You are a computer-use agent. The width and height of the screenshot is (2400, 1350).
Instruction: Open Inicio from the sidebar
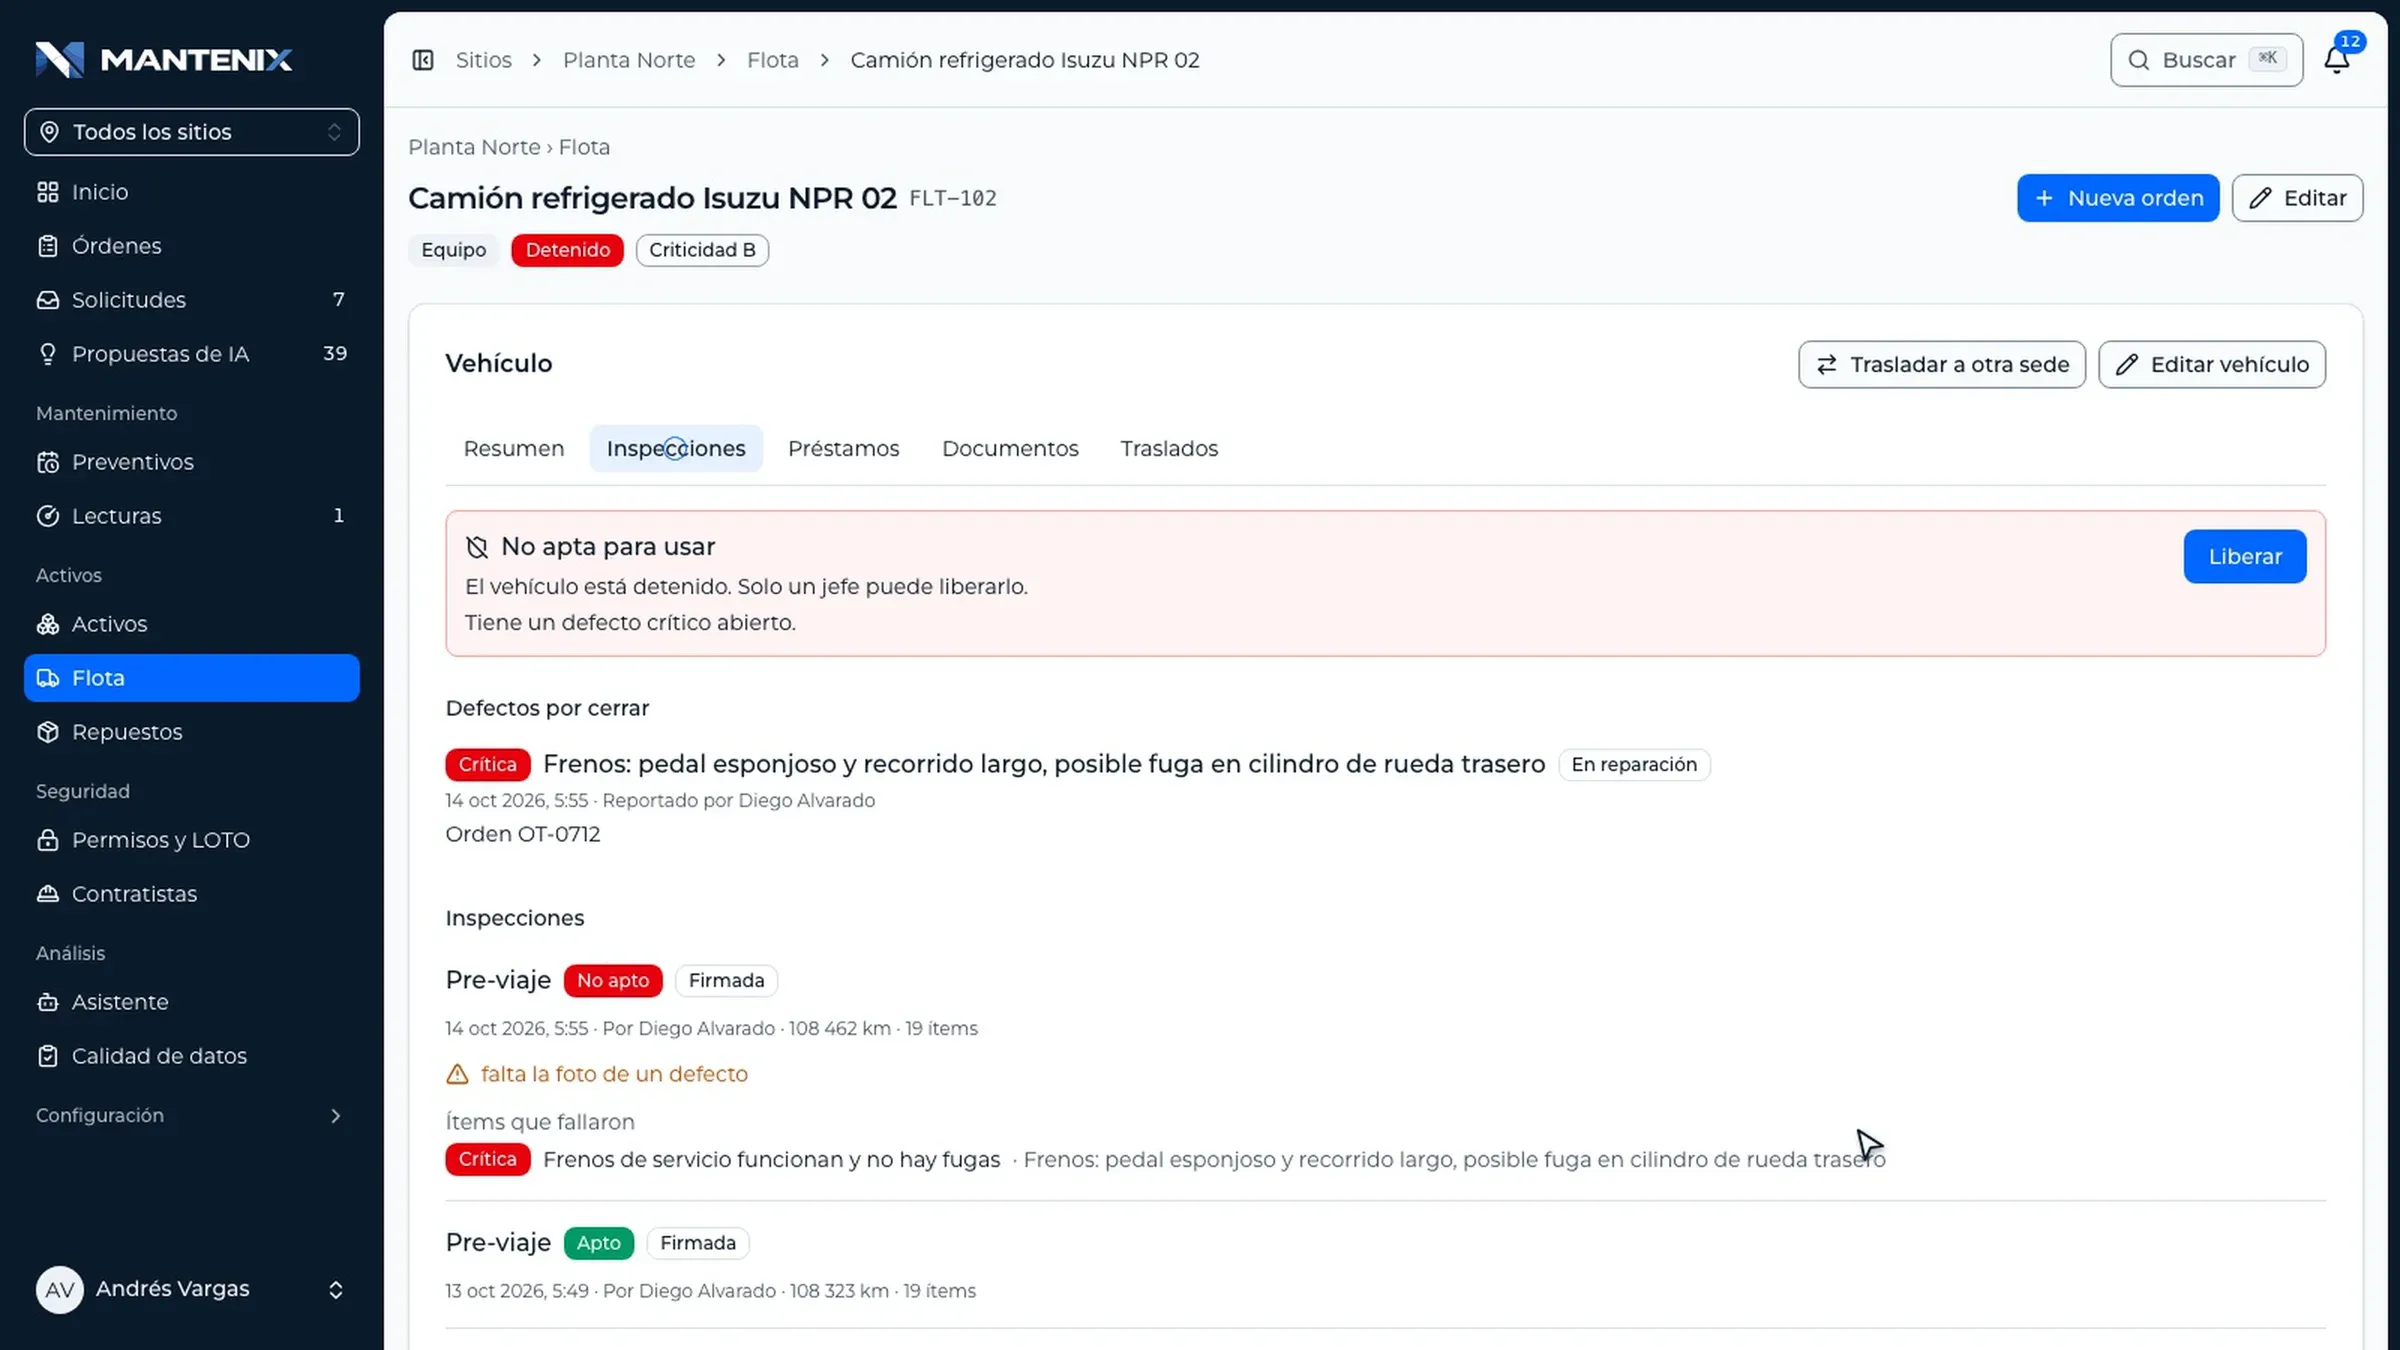coord(192,192)
